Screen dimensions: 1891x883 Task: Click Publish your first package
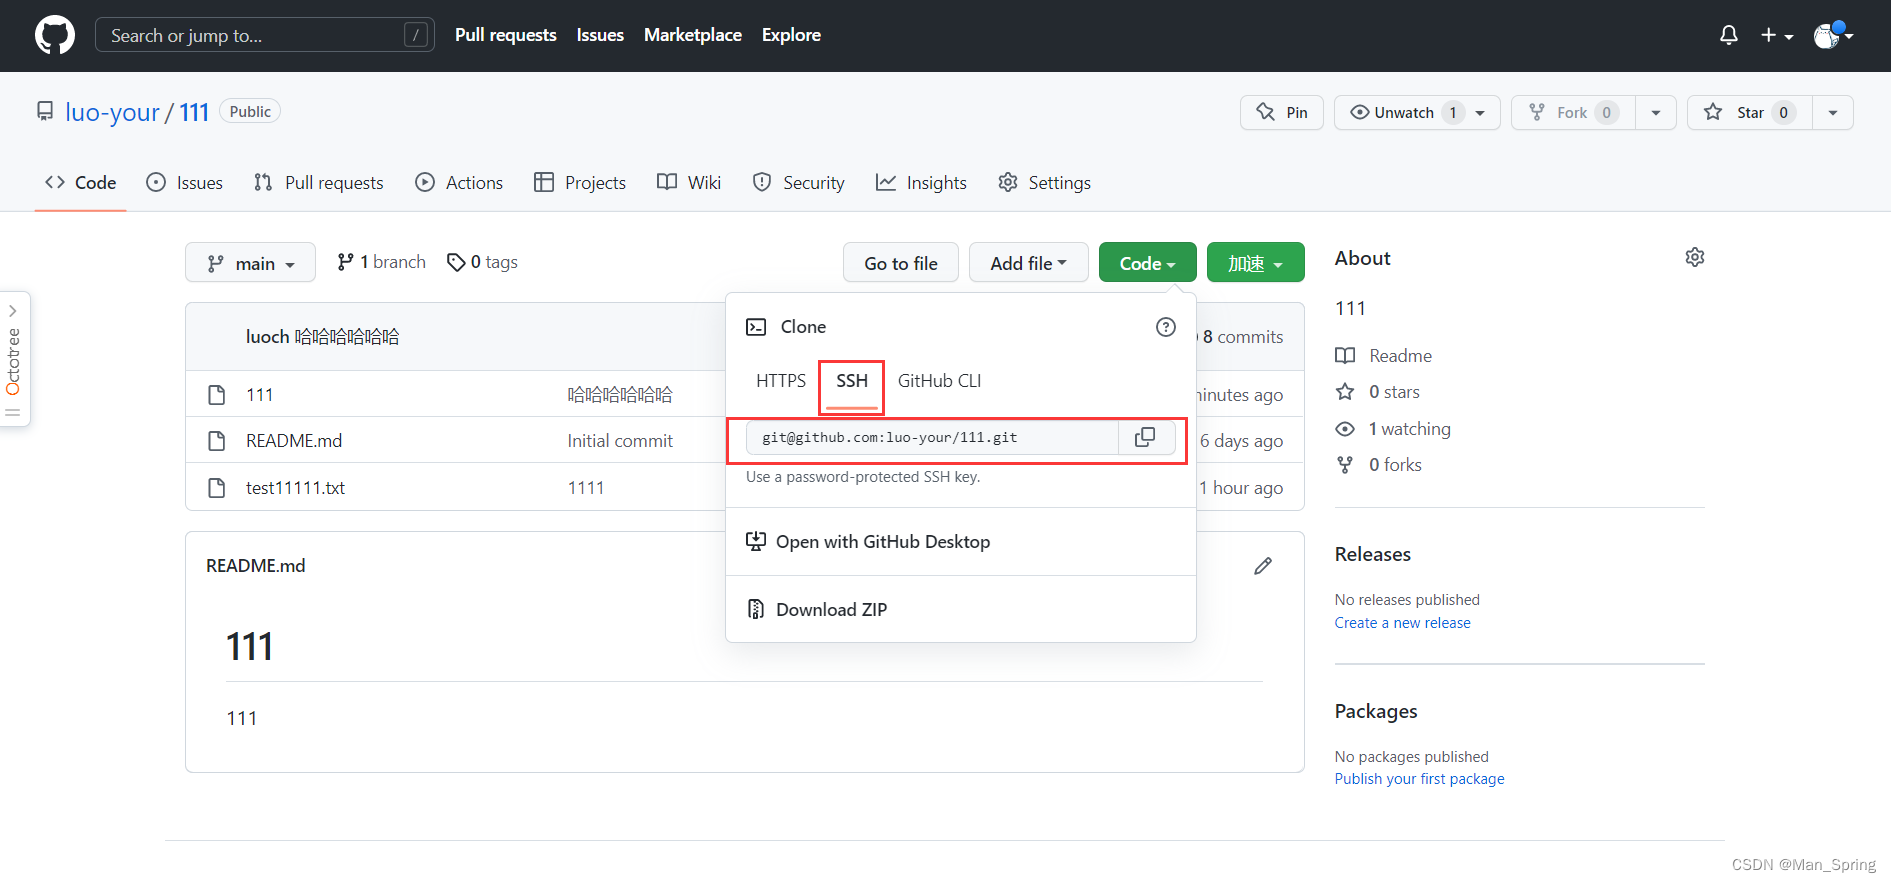click(1420, 779)
